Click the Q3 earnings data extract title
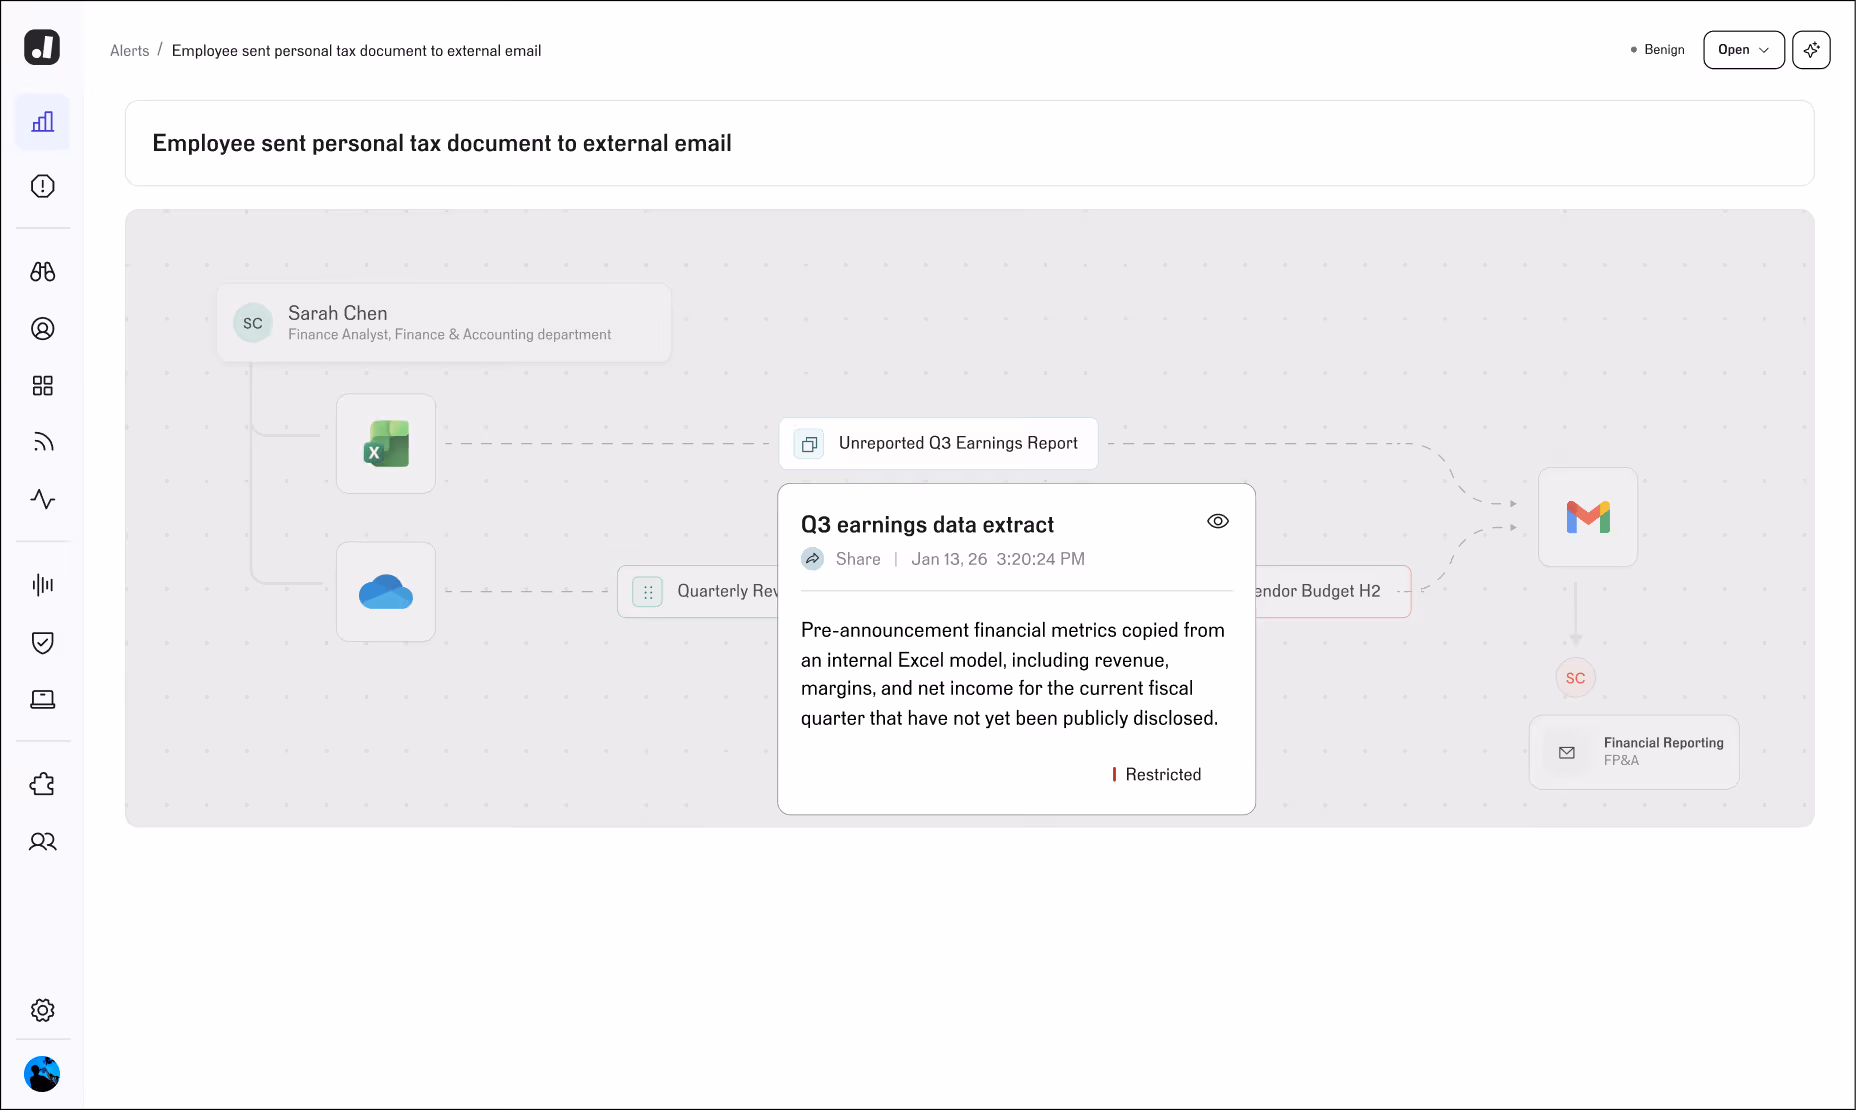This screenshot has height=1110, width=1856. (x=927, y=525)
